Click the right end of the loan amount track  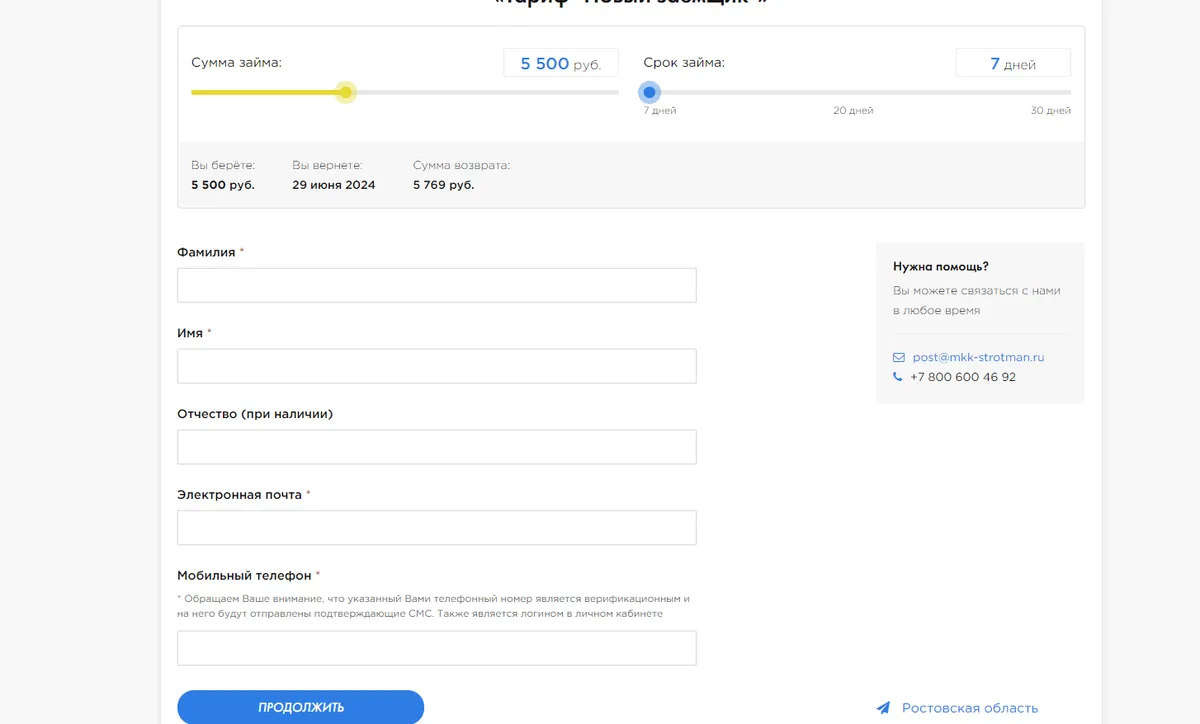(x=616, y=93)
